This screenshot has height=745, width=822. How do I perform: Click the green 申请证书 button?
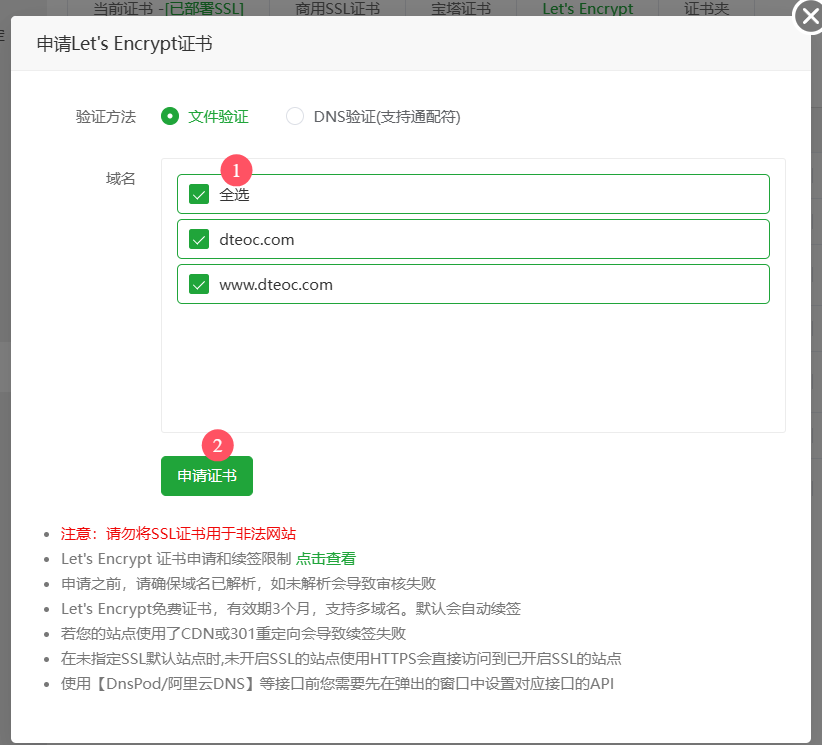point(207,476)
